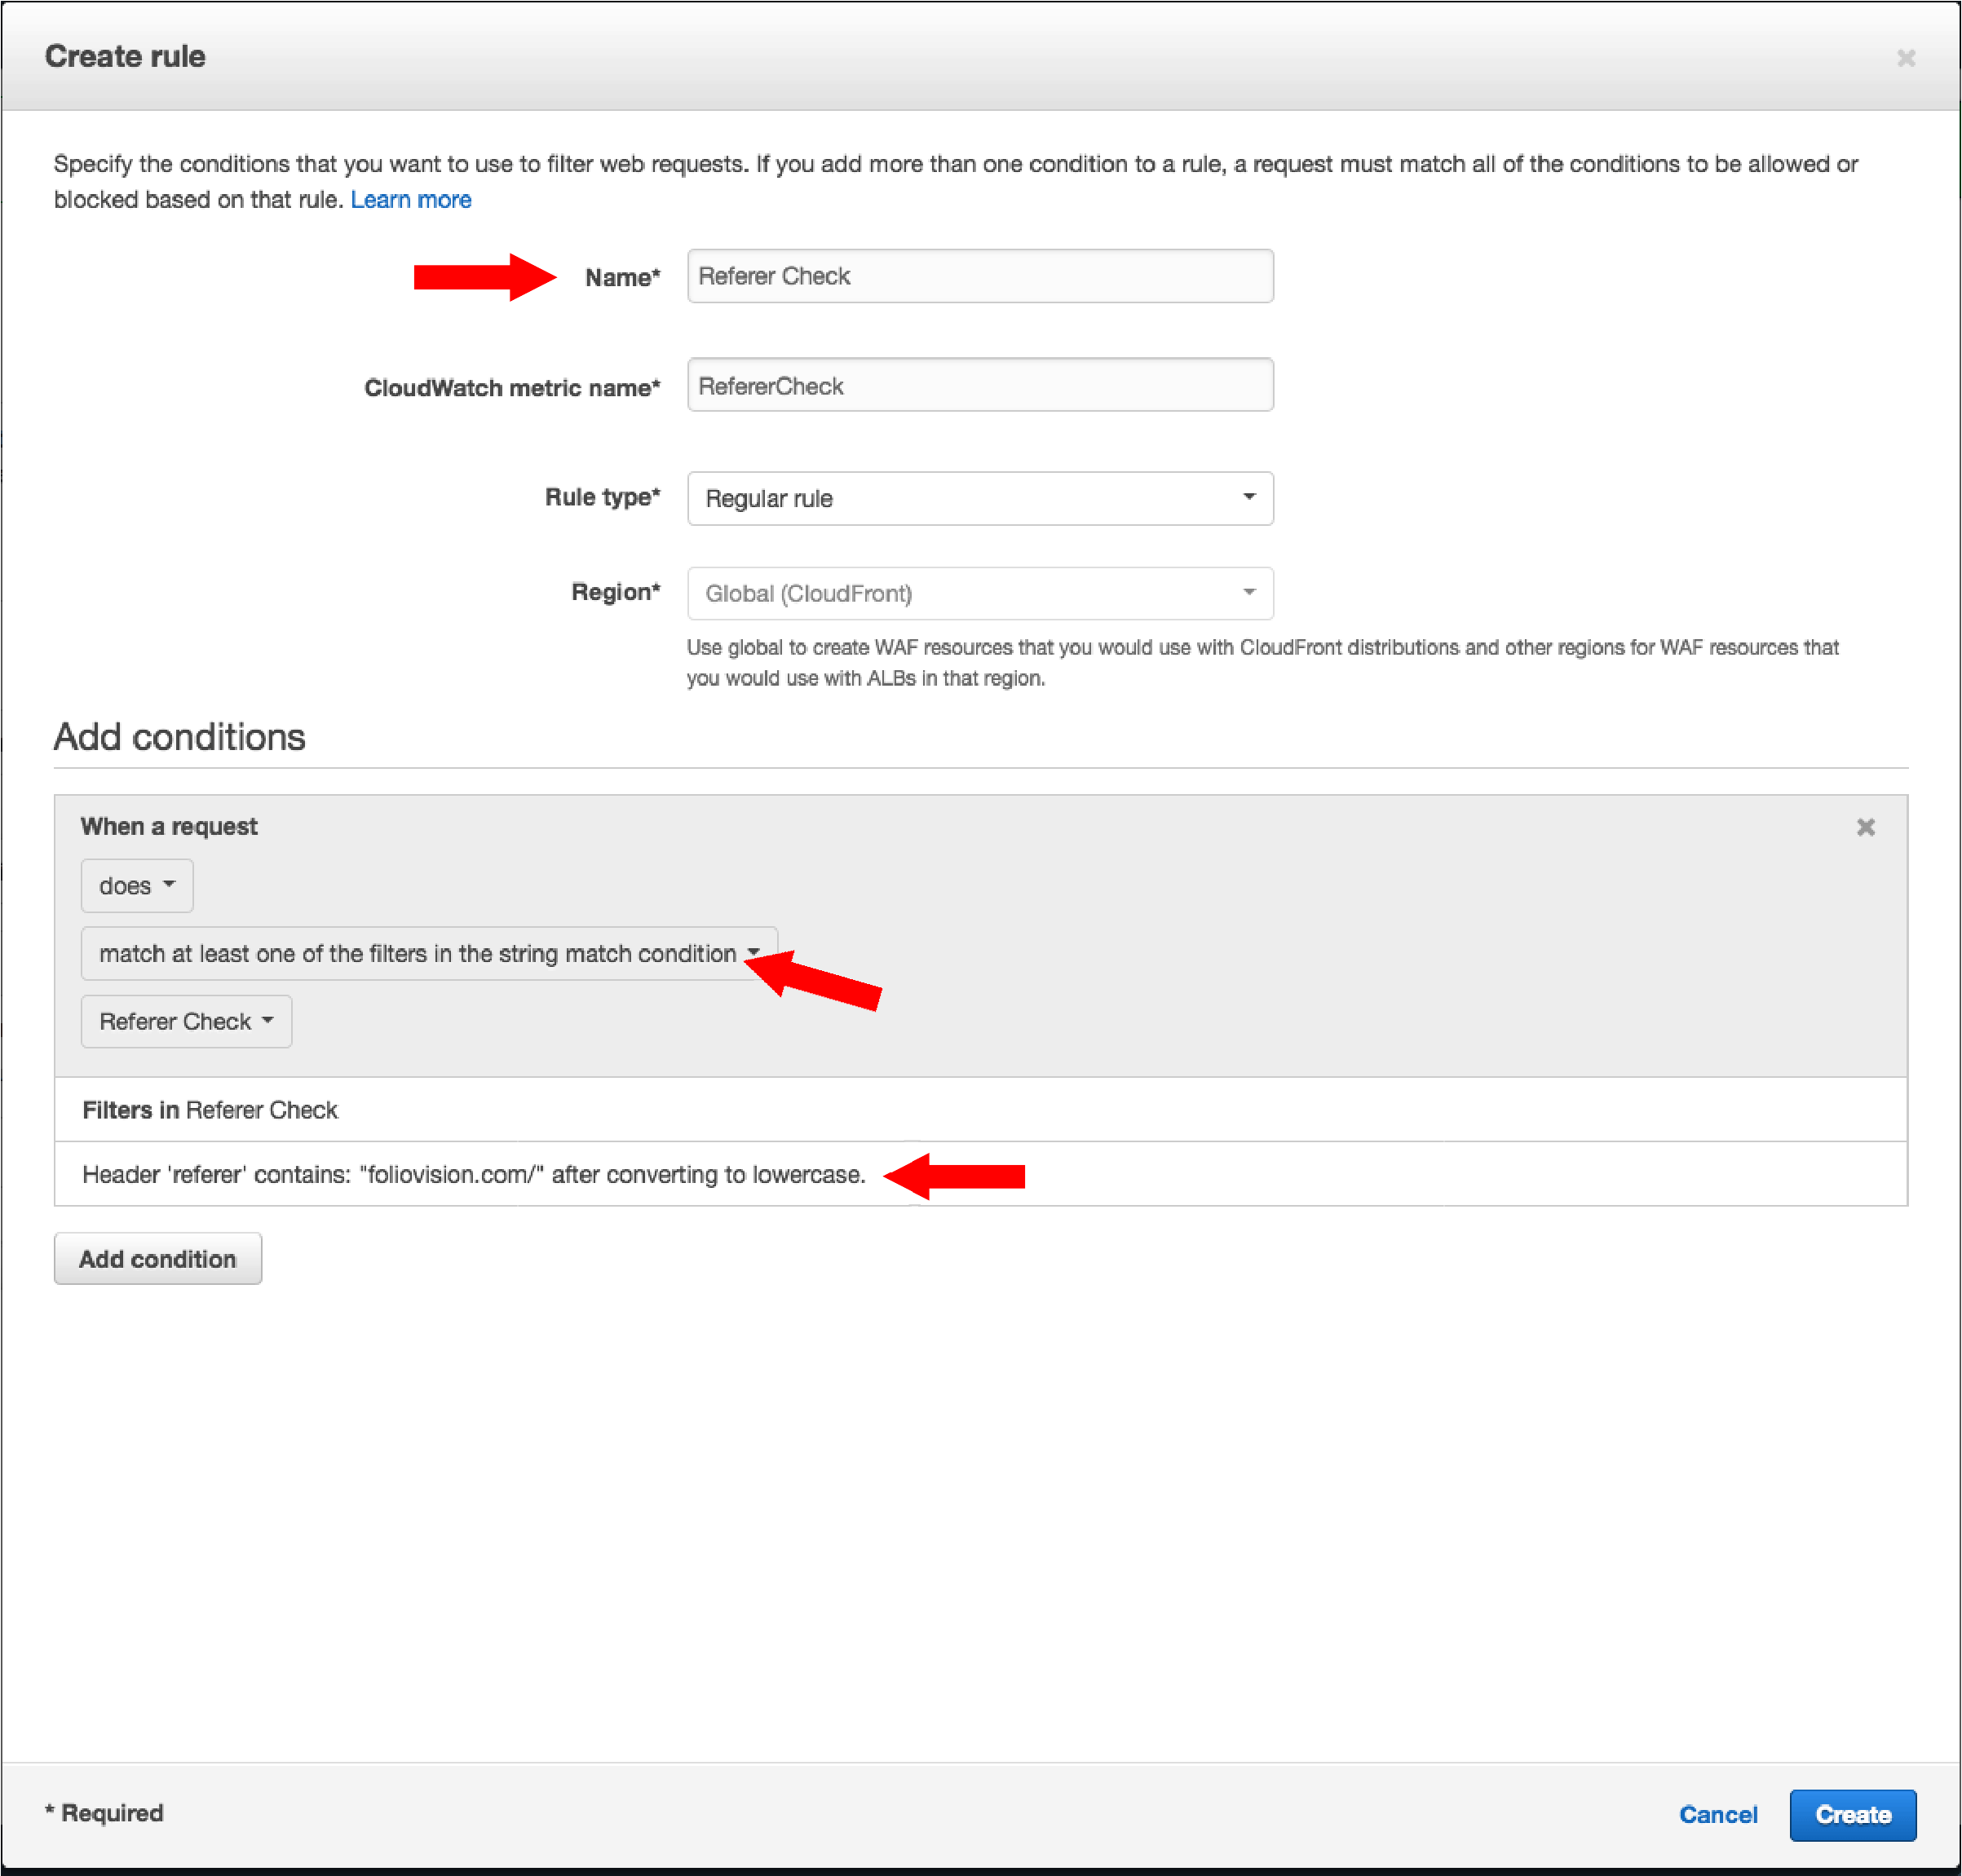Image resolution: width=1962 pixels, height=1876 pixels.
Task: Open the 'Referer Check' condition dropdown
Action: coord(186,1021)
